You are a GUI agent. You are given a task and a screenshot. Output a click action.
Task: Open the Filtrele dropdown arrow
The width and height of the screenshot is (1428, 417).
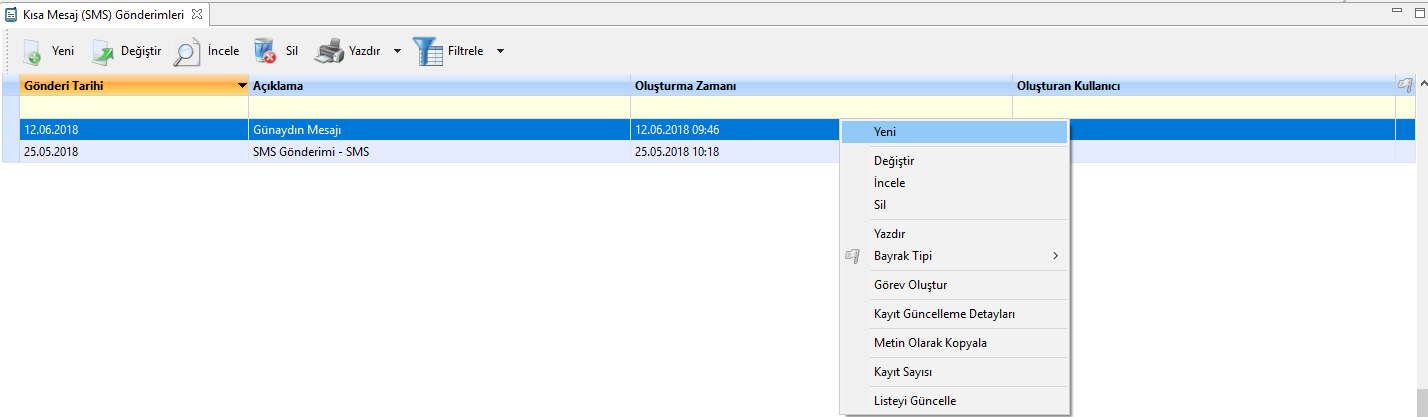(x=500, y=51)
